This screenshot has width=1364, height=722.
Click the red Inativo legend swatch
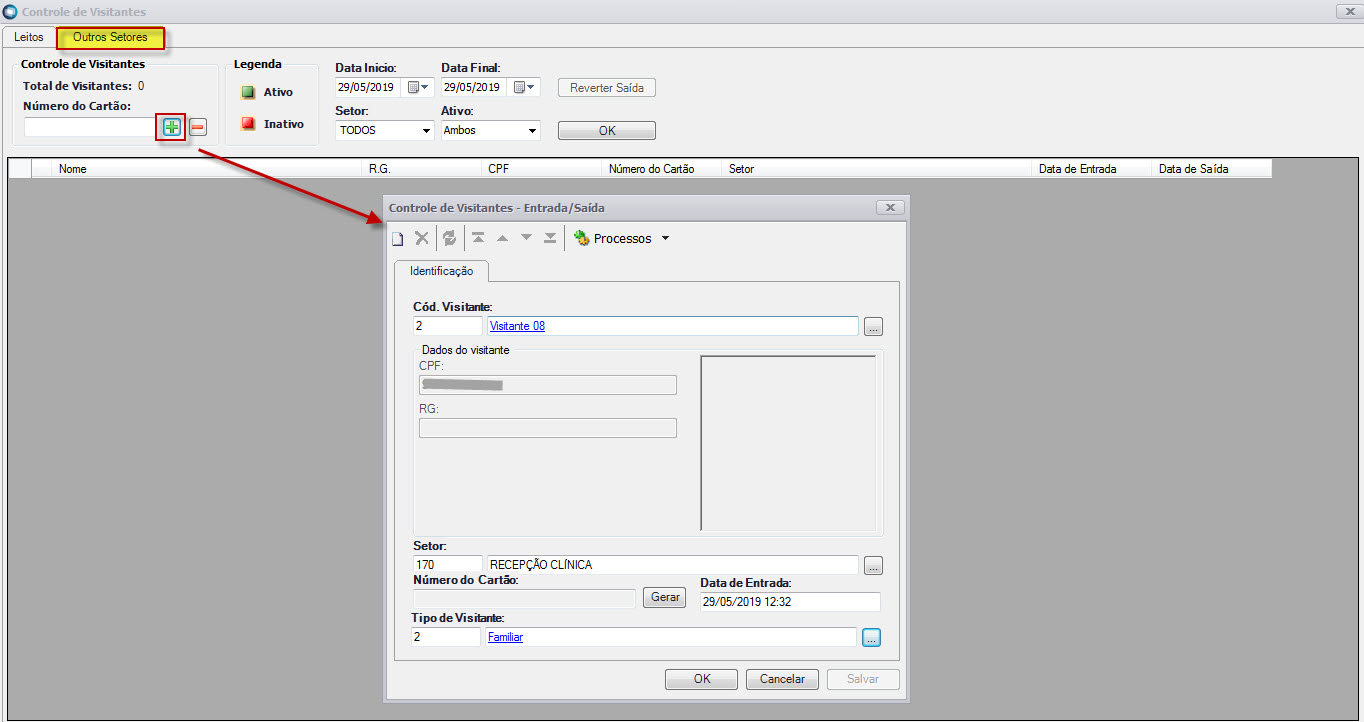pos(248,124)
